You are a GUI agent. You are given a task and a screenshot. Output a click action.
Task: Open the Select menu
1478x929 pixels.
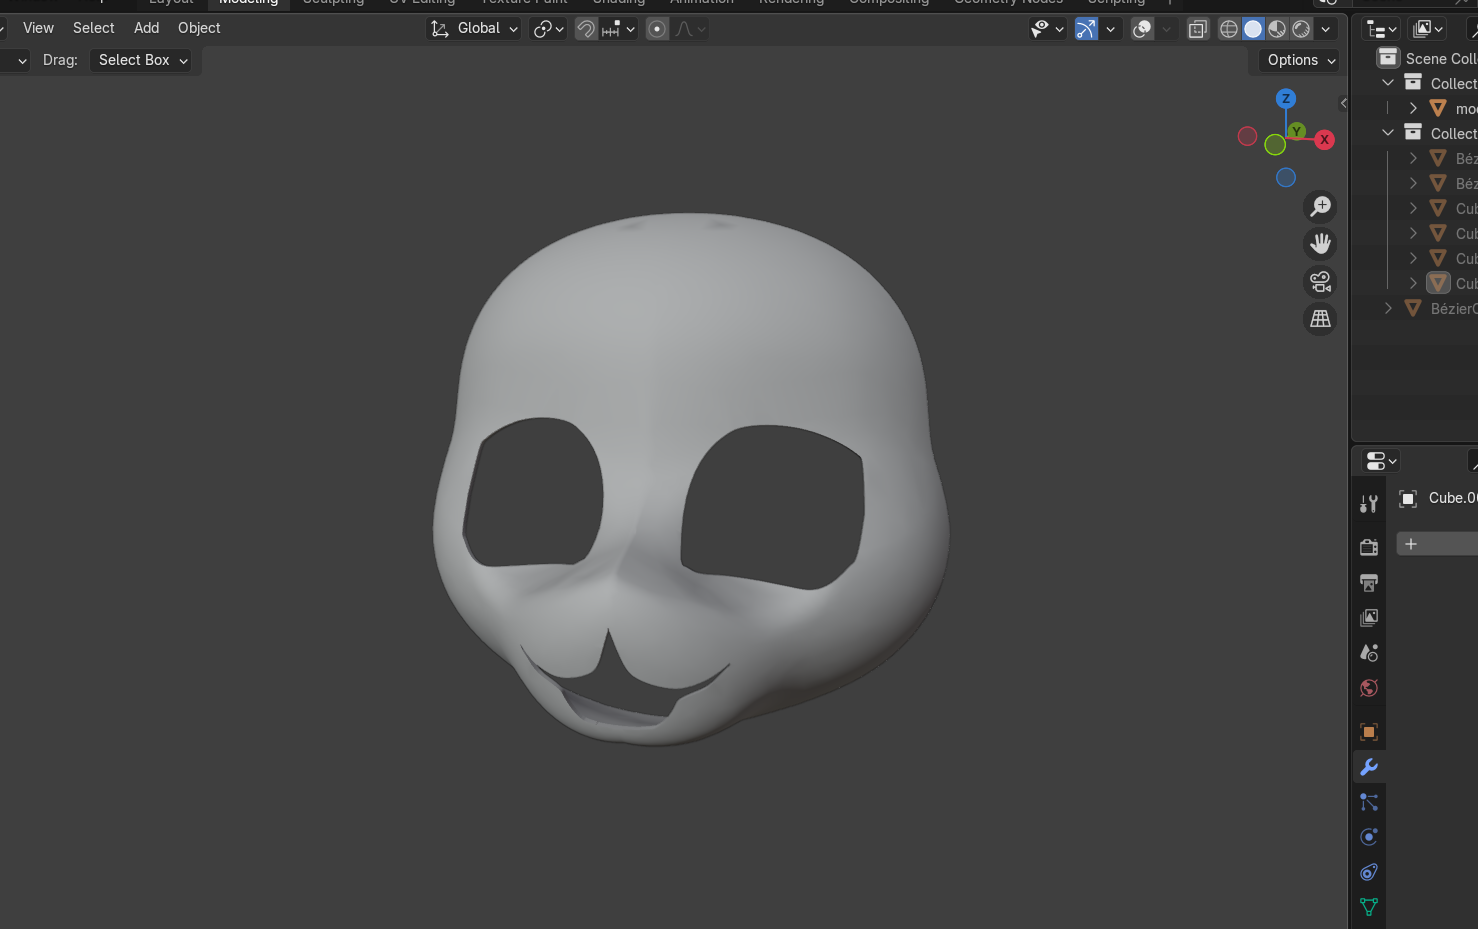(x=94, y=28)
